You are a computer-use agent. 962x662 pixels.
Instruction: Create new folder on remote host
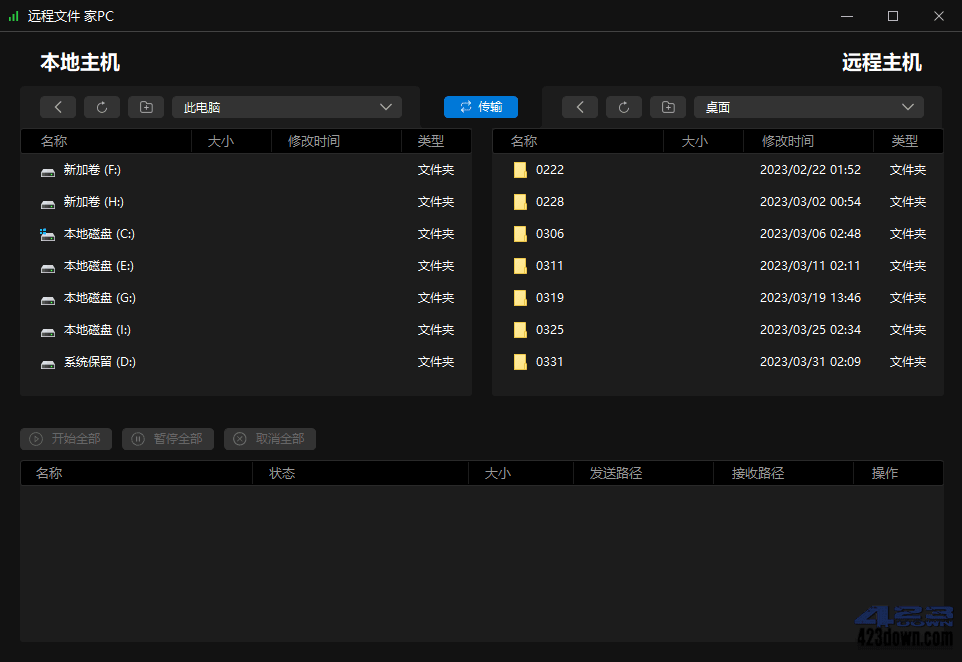pyautogui.click(x=668, y=107)
